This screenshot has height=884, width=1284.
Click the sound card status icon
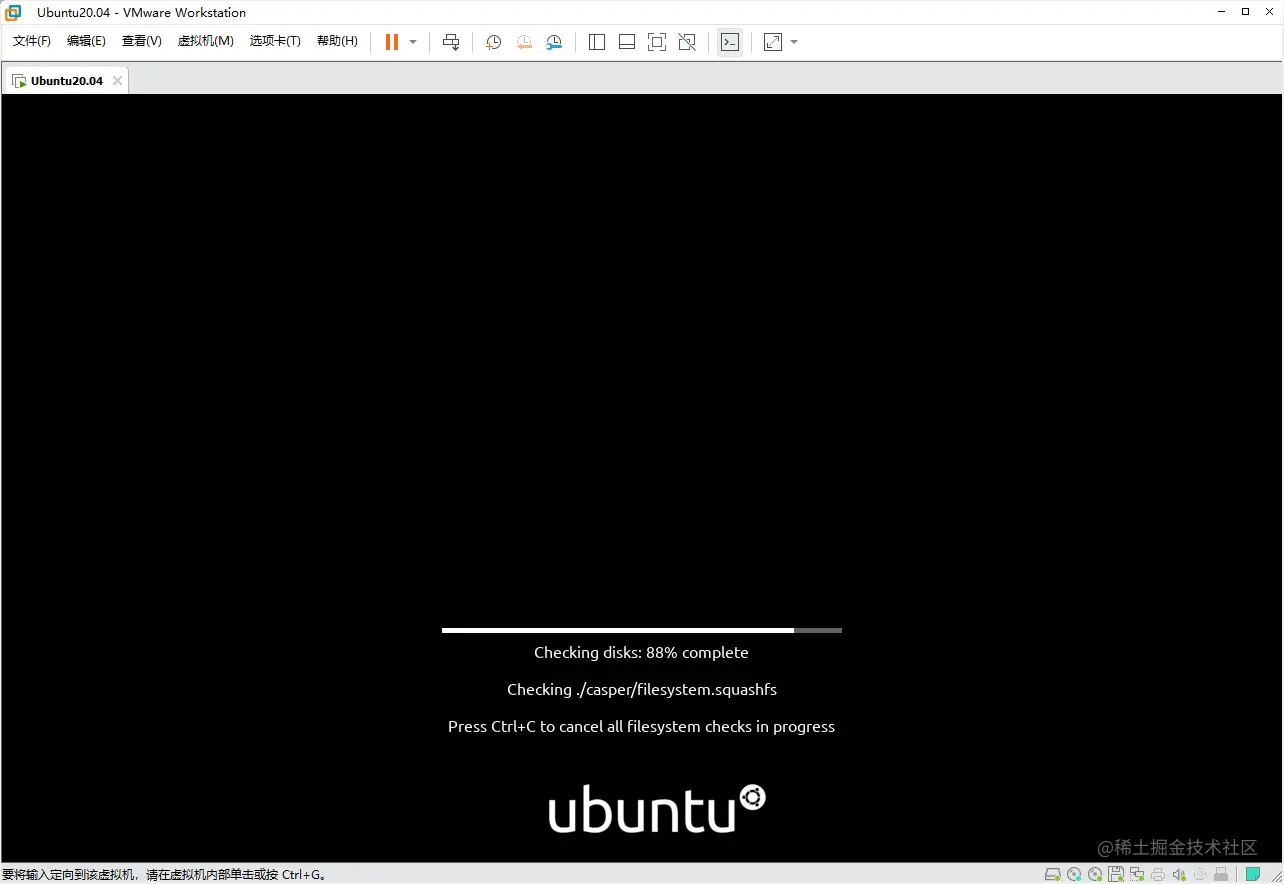coord(1178,874)
